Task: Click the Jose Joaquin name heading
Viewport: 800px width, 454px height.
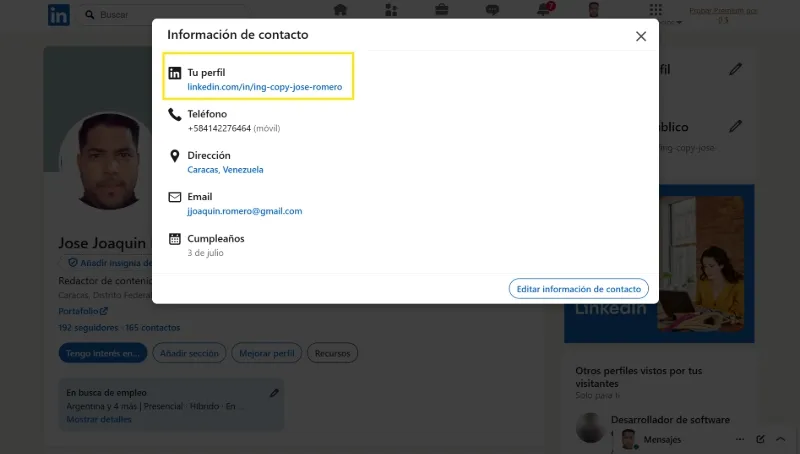Action: tap(102, 243)
